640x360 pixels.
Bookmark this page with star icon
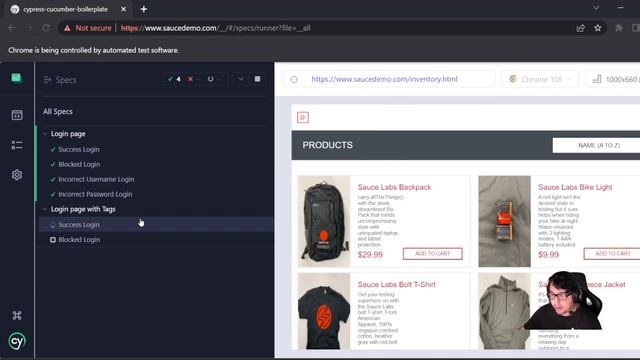[598, 28]
